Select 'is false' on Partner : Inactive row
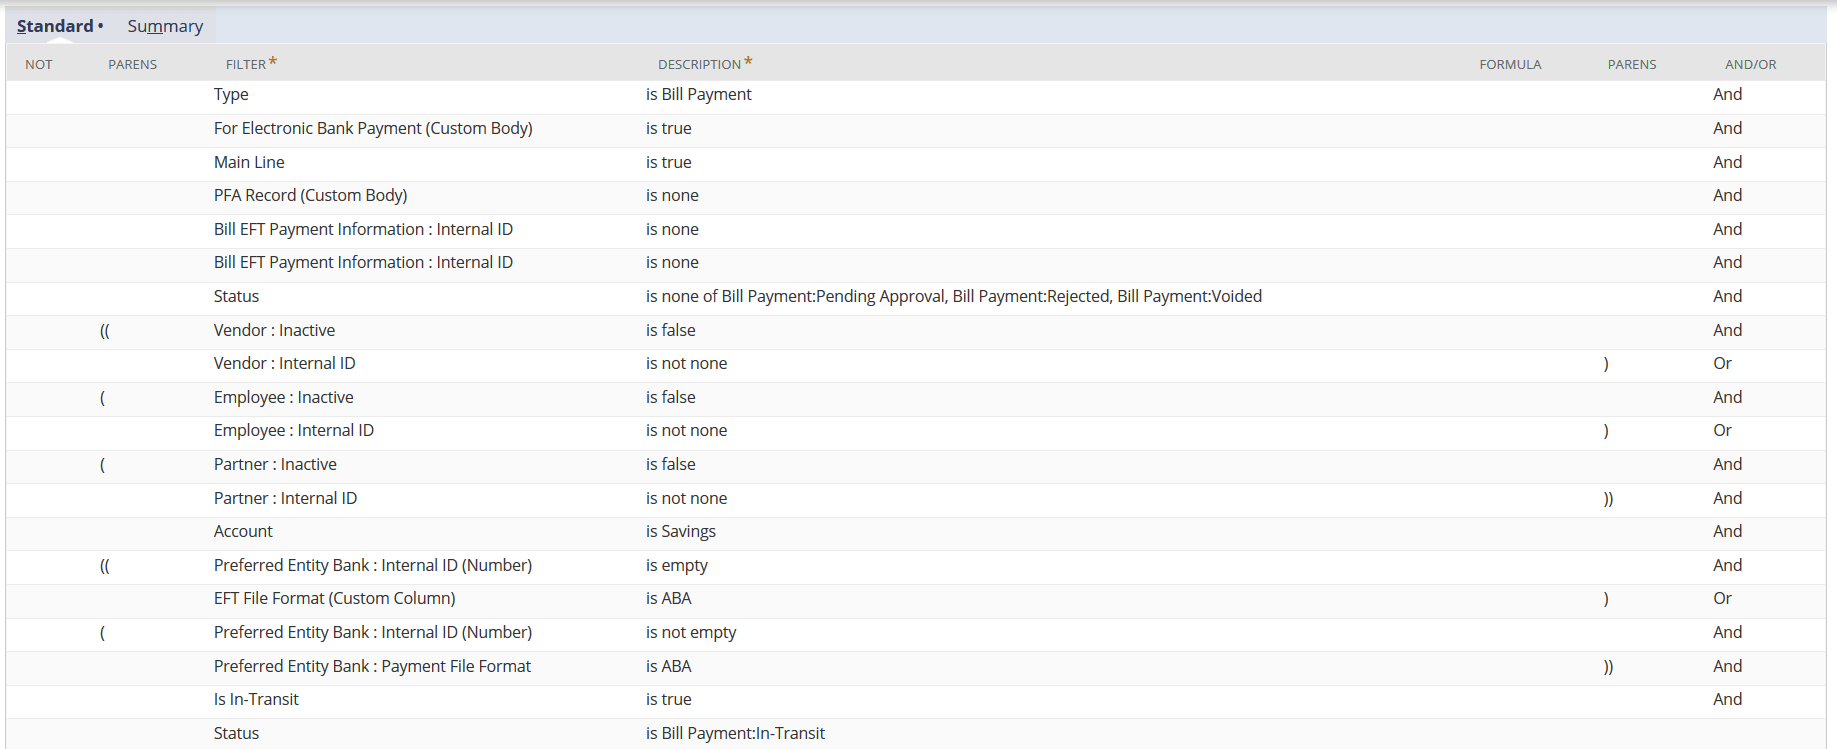Screen dimensions: 1837x749 [670, 464]
